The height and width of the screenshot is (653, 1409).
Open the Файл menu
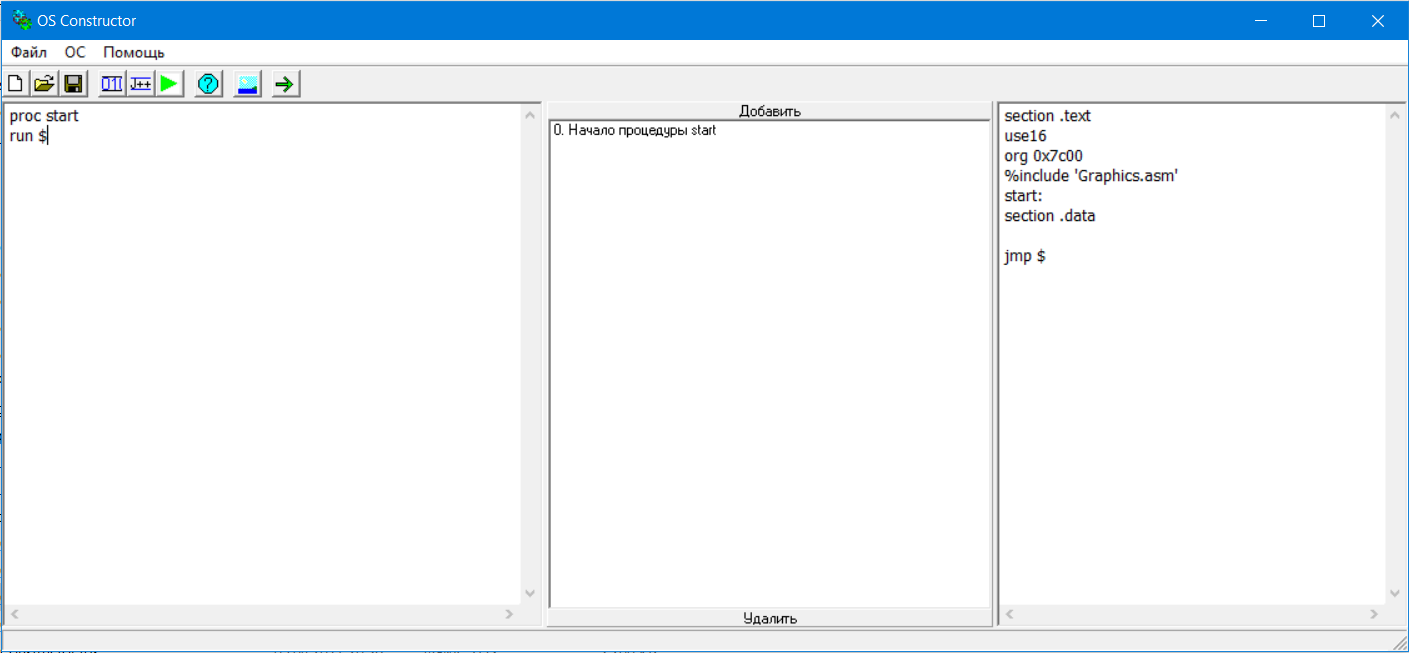[x=29, y=52]
